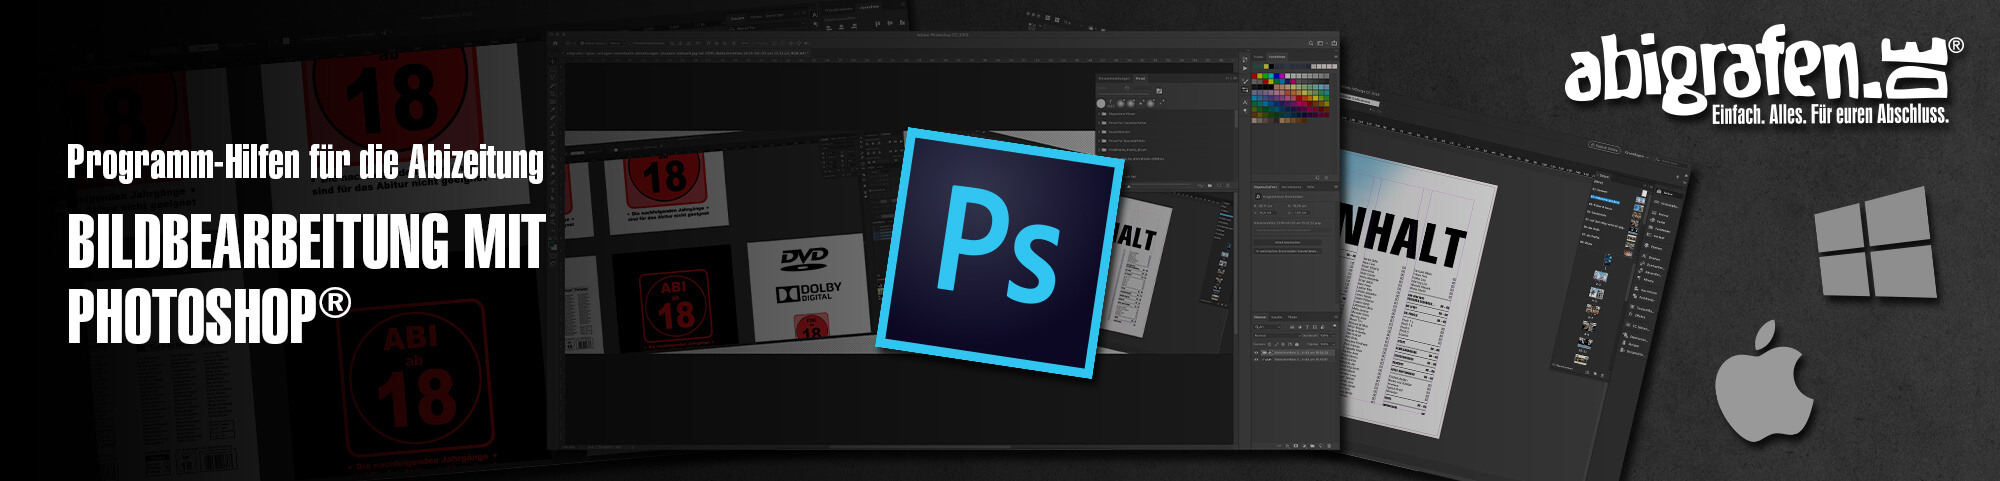Hide the top layer via its eye icon

pos(1256,353)
